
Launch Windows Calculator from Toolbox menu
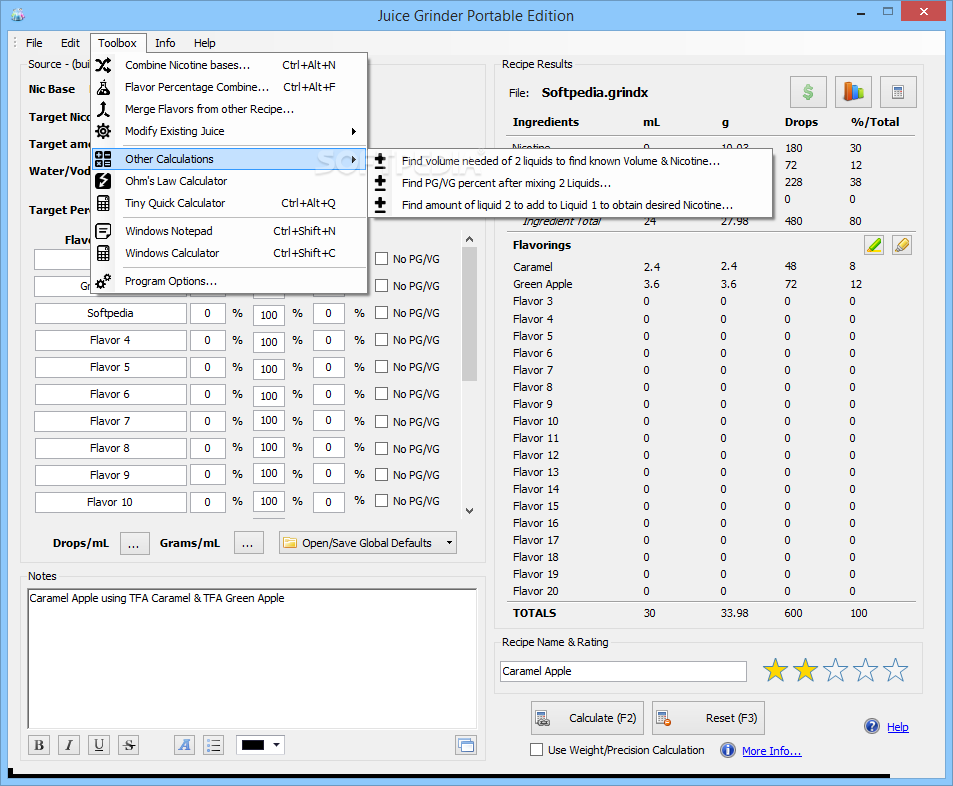[229, 253]
